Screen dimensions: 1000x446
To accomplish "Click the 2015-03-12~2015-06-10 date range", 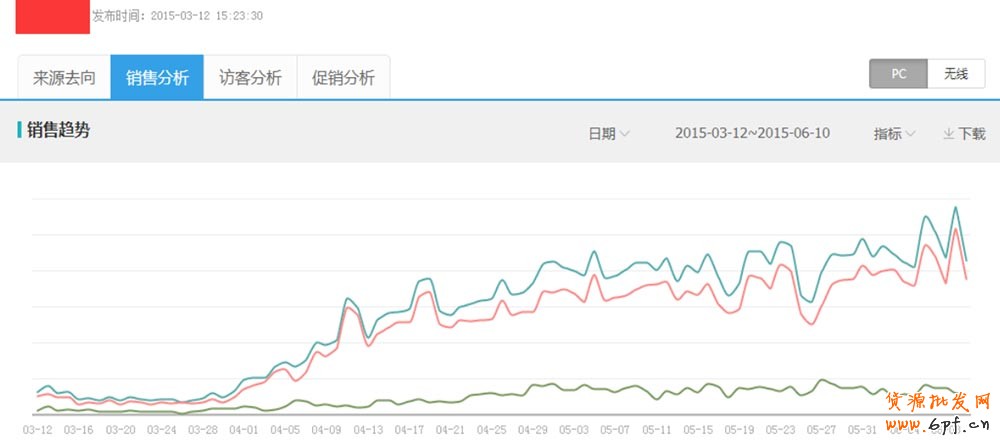I will pyautogui.click(x=752, y=133).
